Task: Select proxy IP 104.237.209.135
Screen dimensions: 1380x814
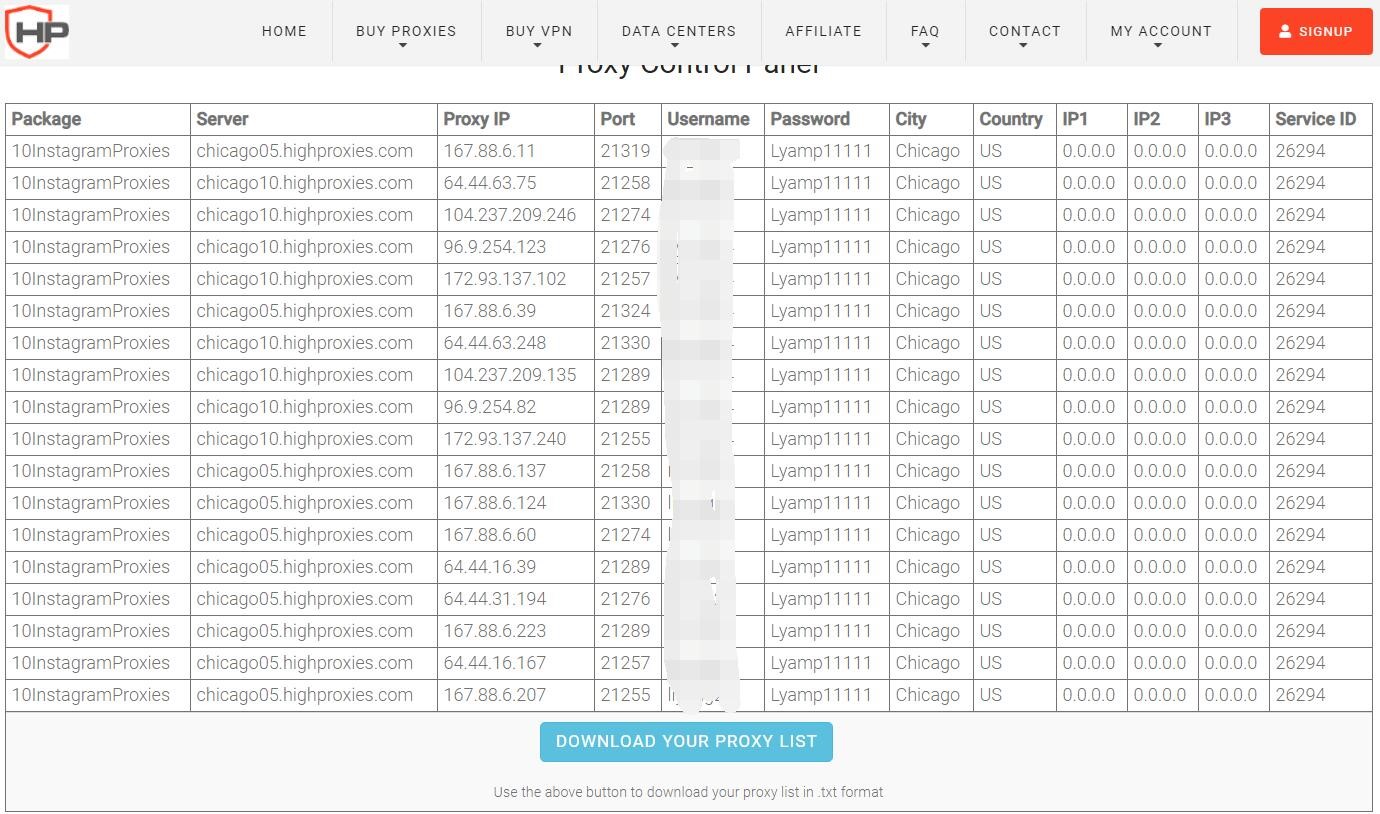Action: [510, 375]
